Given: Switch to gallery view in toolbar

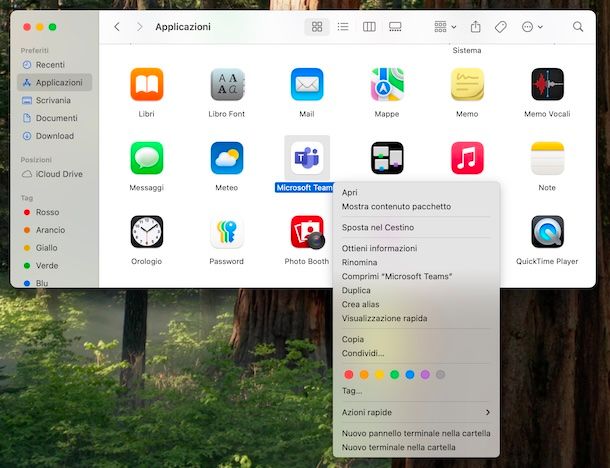Looking at the screenshot, I should tap(395, 26).
